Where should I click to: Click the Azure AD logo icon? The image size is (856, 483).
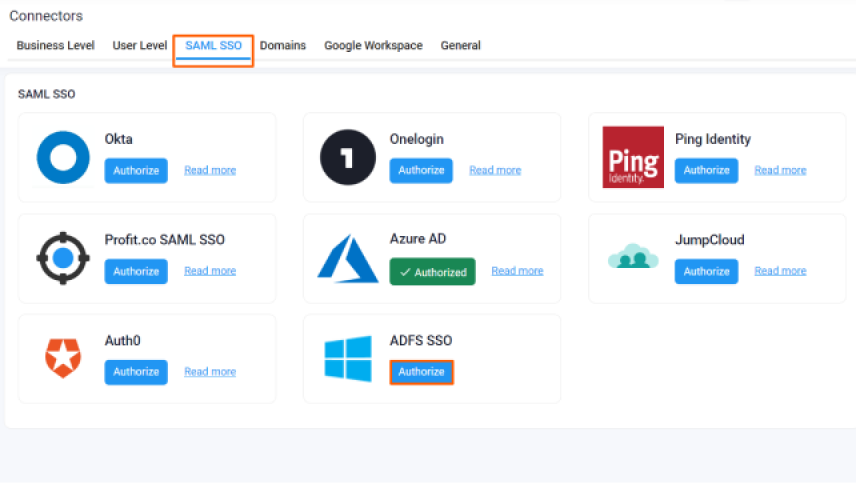[348, 258]
